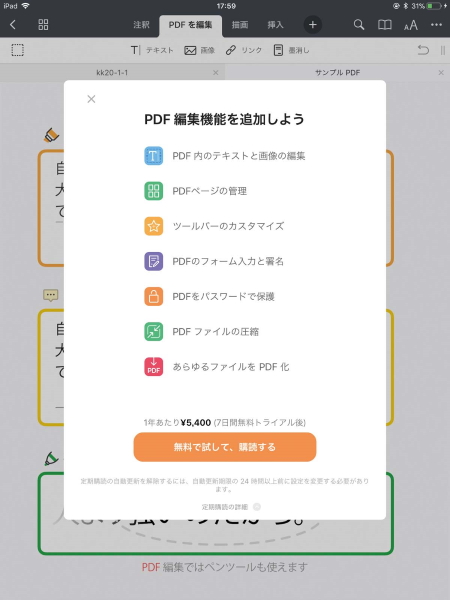
Task: Close the サンプル PDF document tab
Action: (441, 72)
